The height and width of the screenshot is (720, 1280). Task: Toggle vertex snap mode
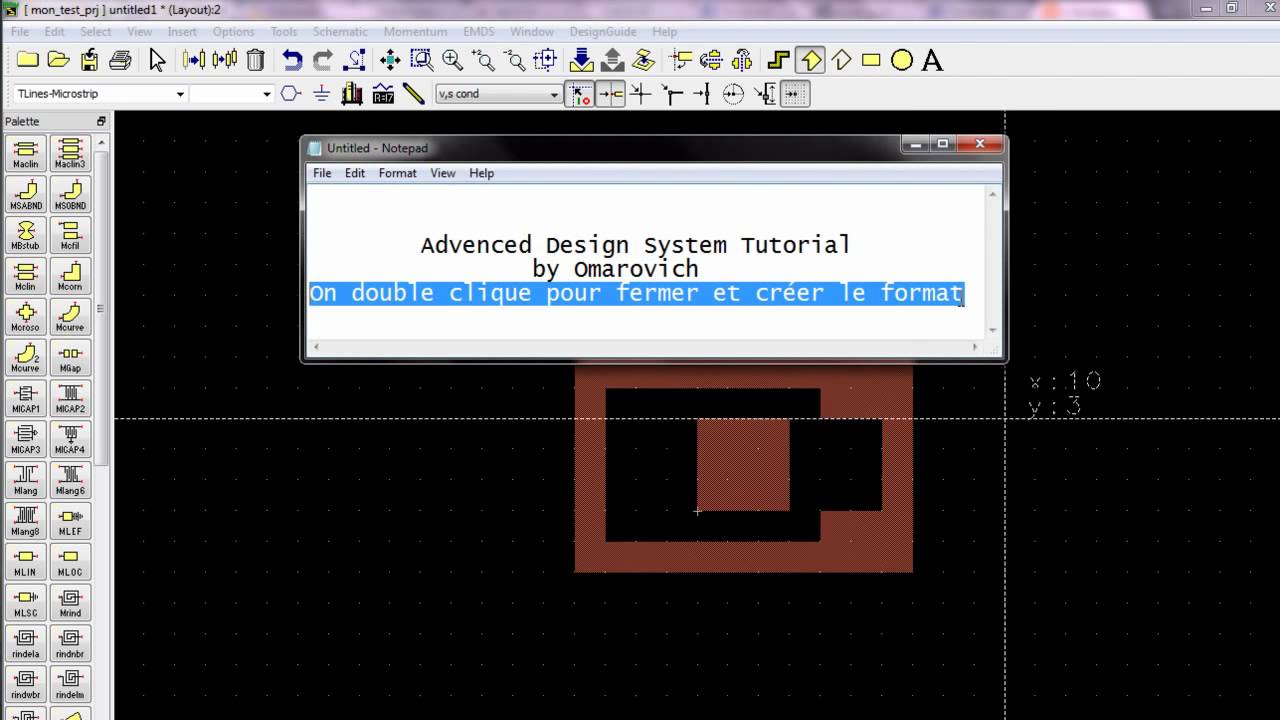tap(672, 94)
